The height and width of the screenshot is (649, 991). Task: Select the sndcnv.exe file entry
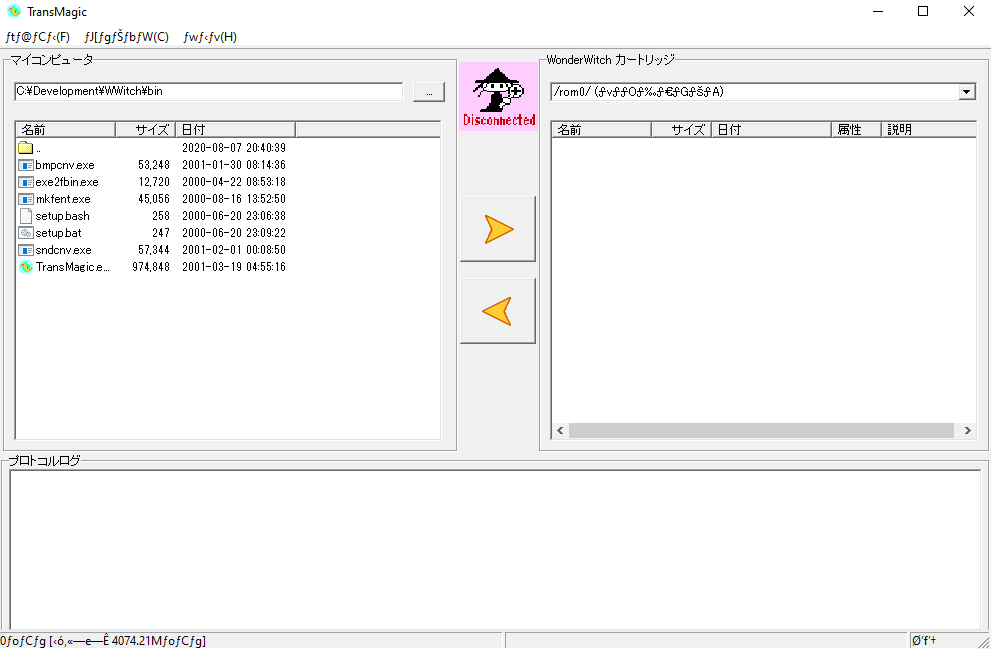pos(63,250)
